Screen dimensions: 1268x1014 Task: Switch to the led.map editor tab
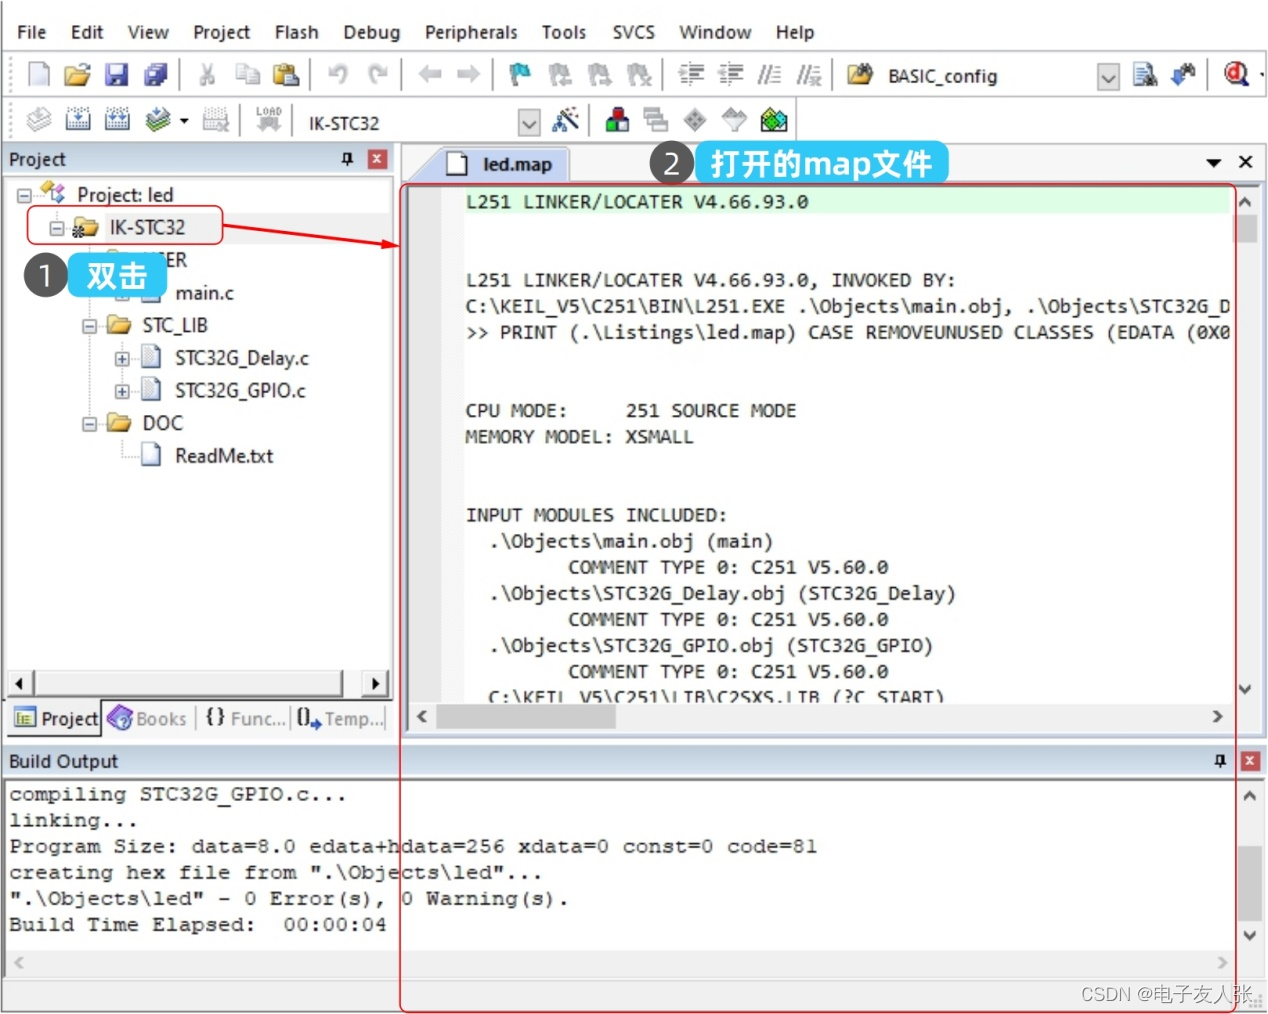pyautogui.click(x=503, y=164)
